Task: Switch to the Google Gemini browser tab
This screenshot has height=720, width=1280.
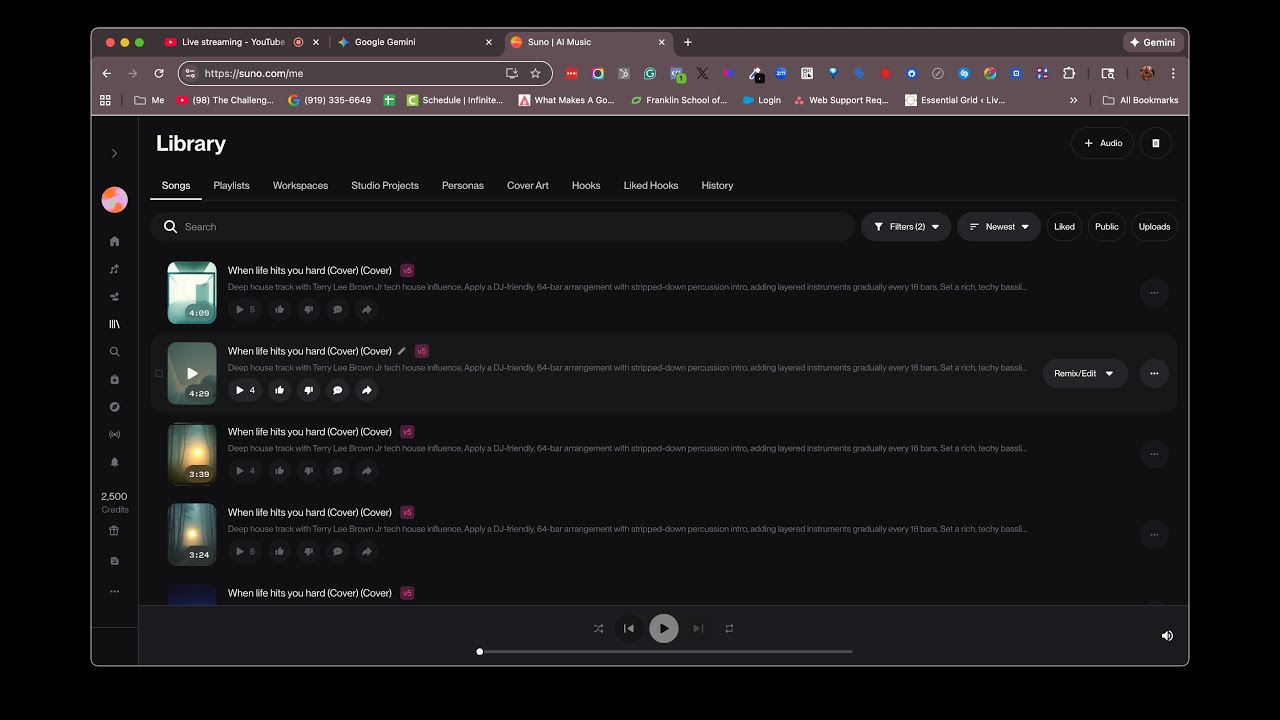Action: (x=413, y=42)
